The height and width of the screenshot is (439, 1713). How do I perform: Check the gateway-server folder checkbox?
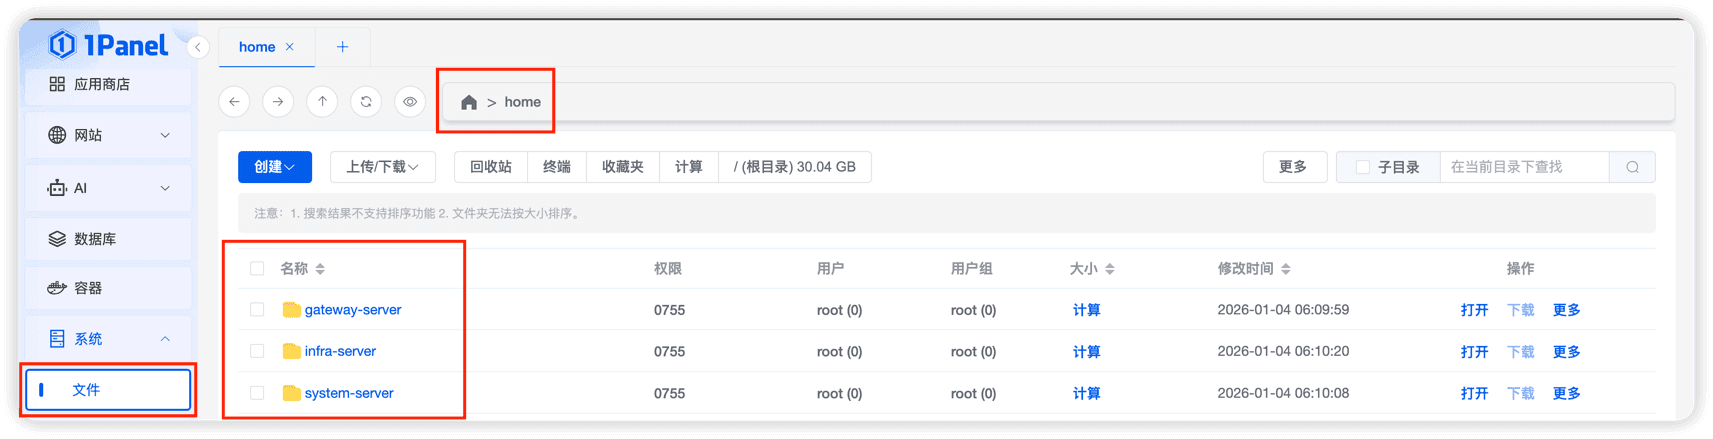click(257, 310)
